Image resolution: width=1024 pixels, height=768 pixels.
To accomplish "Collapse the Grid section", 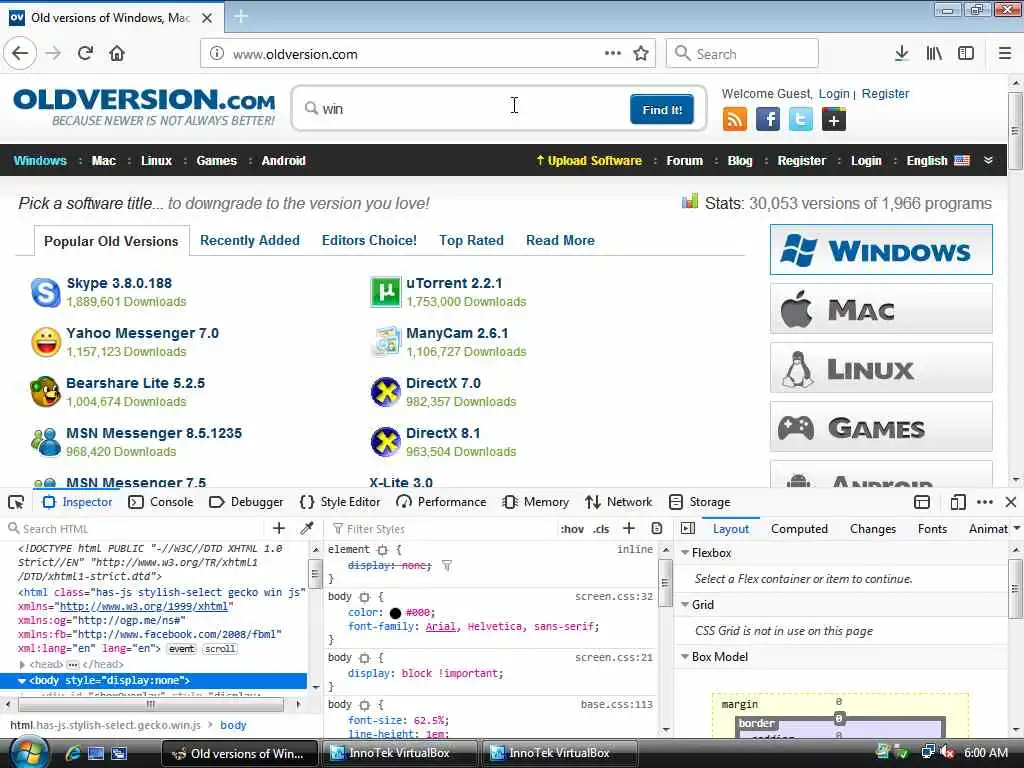I will [x=685, y=605].
